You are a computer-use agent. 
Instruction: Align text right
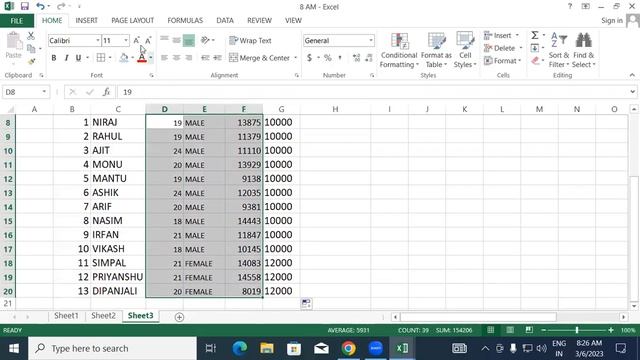189,58
